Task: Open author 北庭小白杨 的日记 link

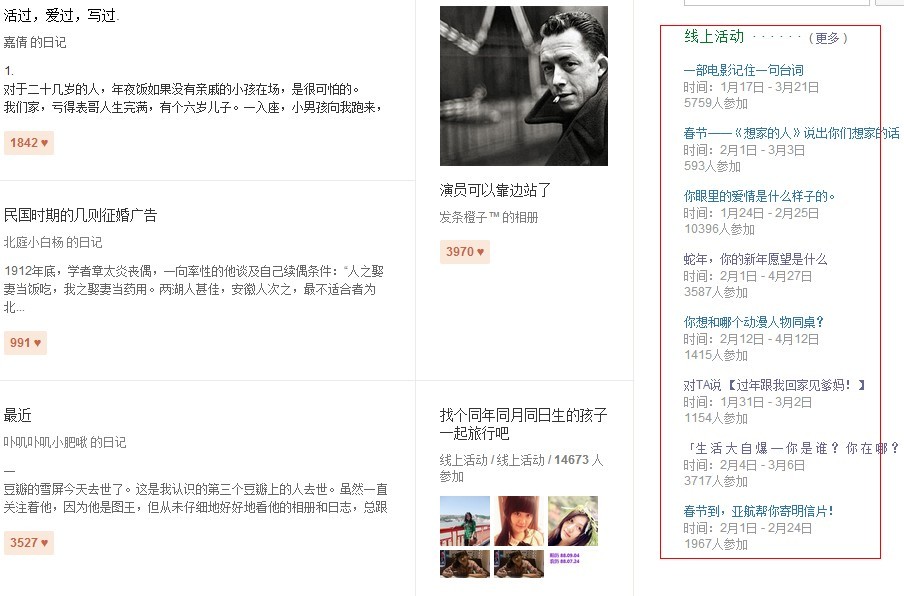Action: coord(52,243)
